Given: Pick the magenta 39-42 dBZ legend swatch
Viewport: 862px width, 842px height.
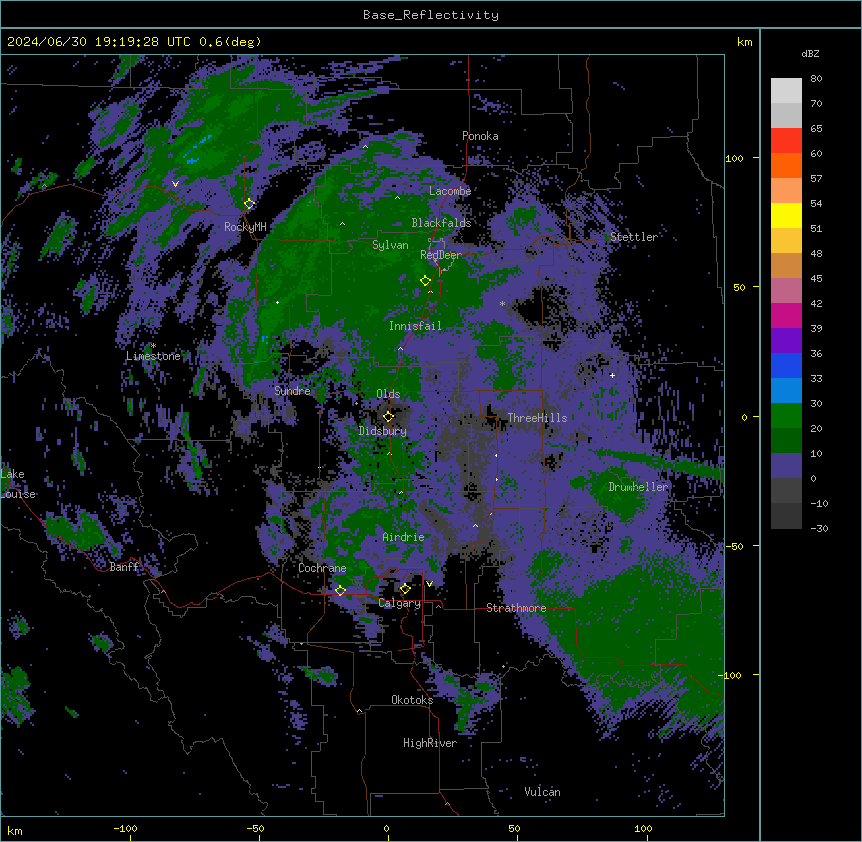Looking at the screenshot, I should pyautogui.click(x=786, y=315).
